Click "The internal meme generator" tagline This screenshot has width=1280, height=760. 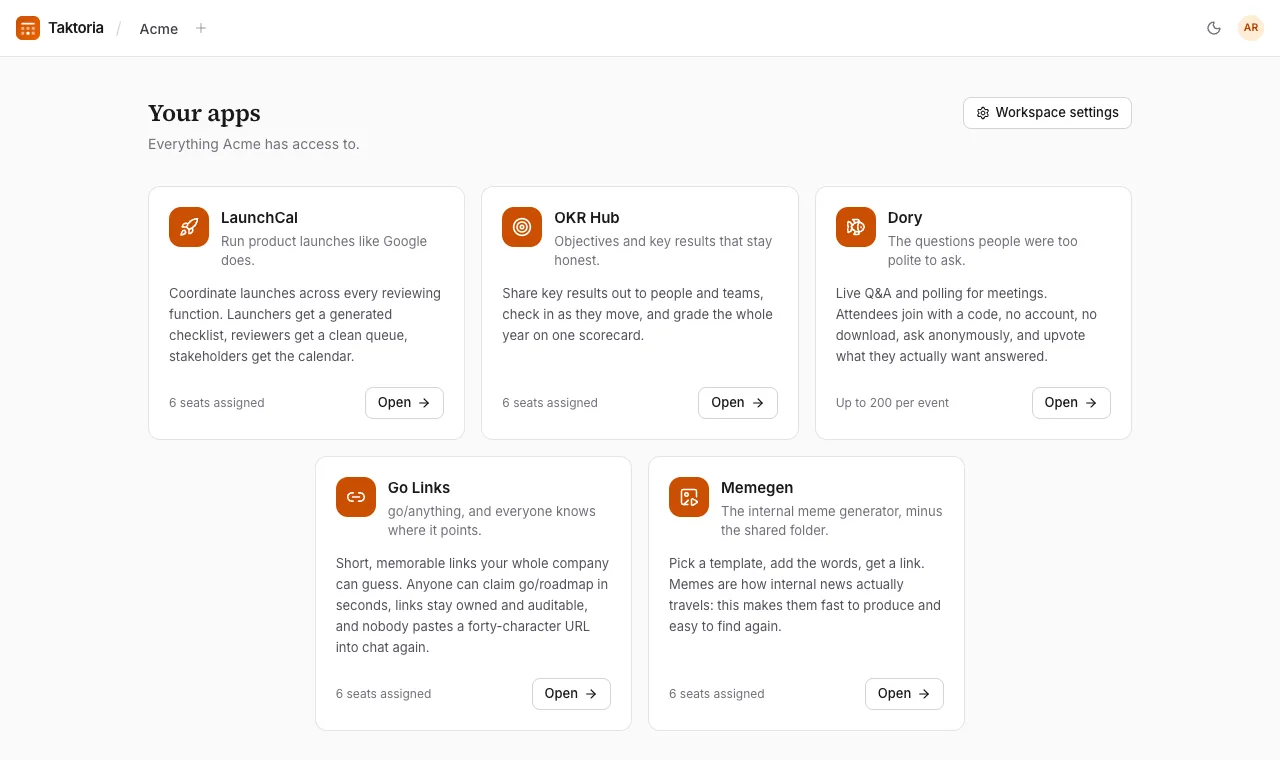click(x=832, y=521)
